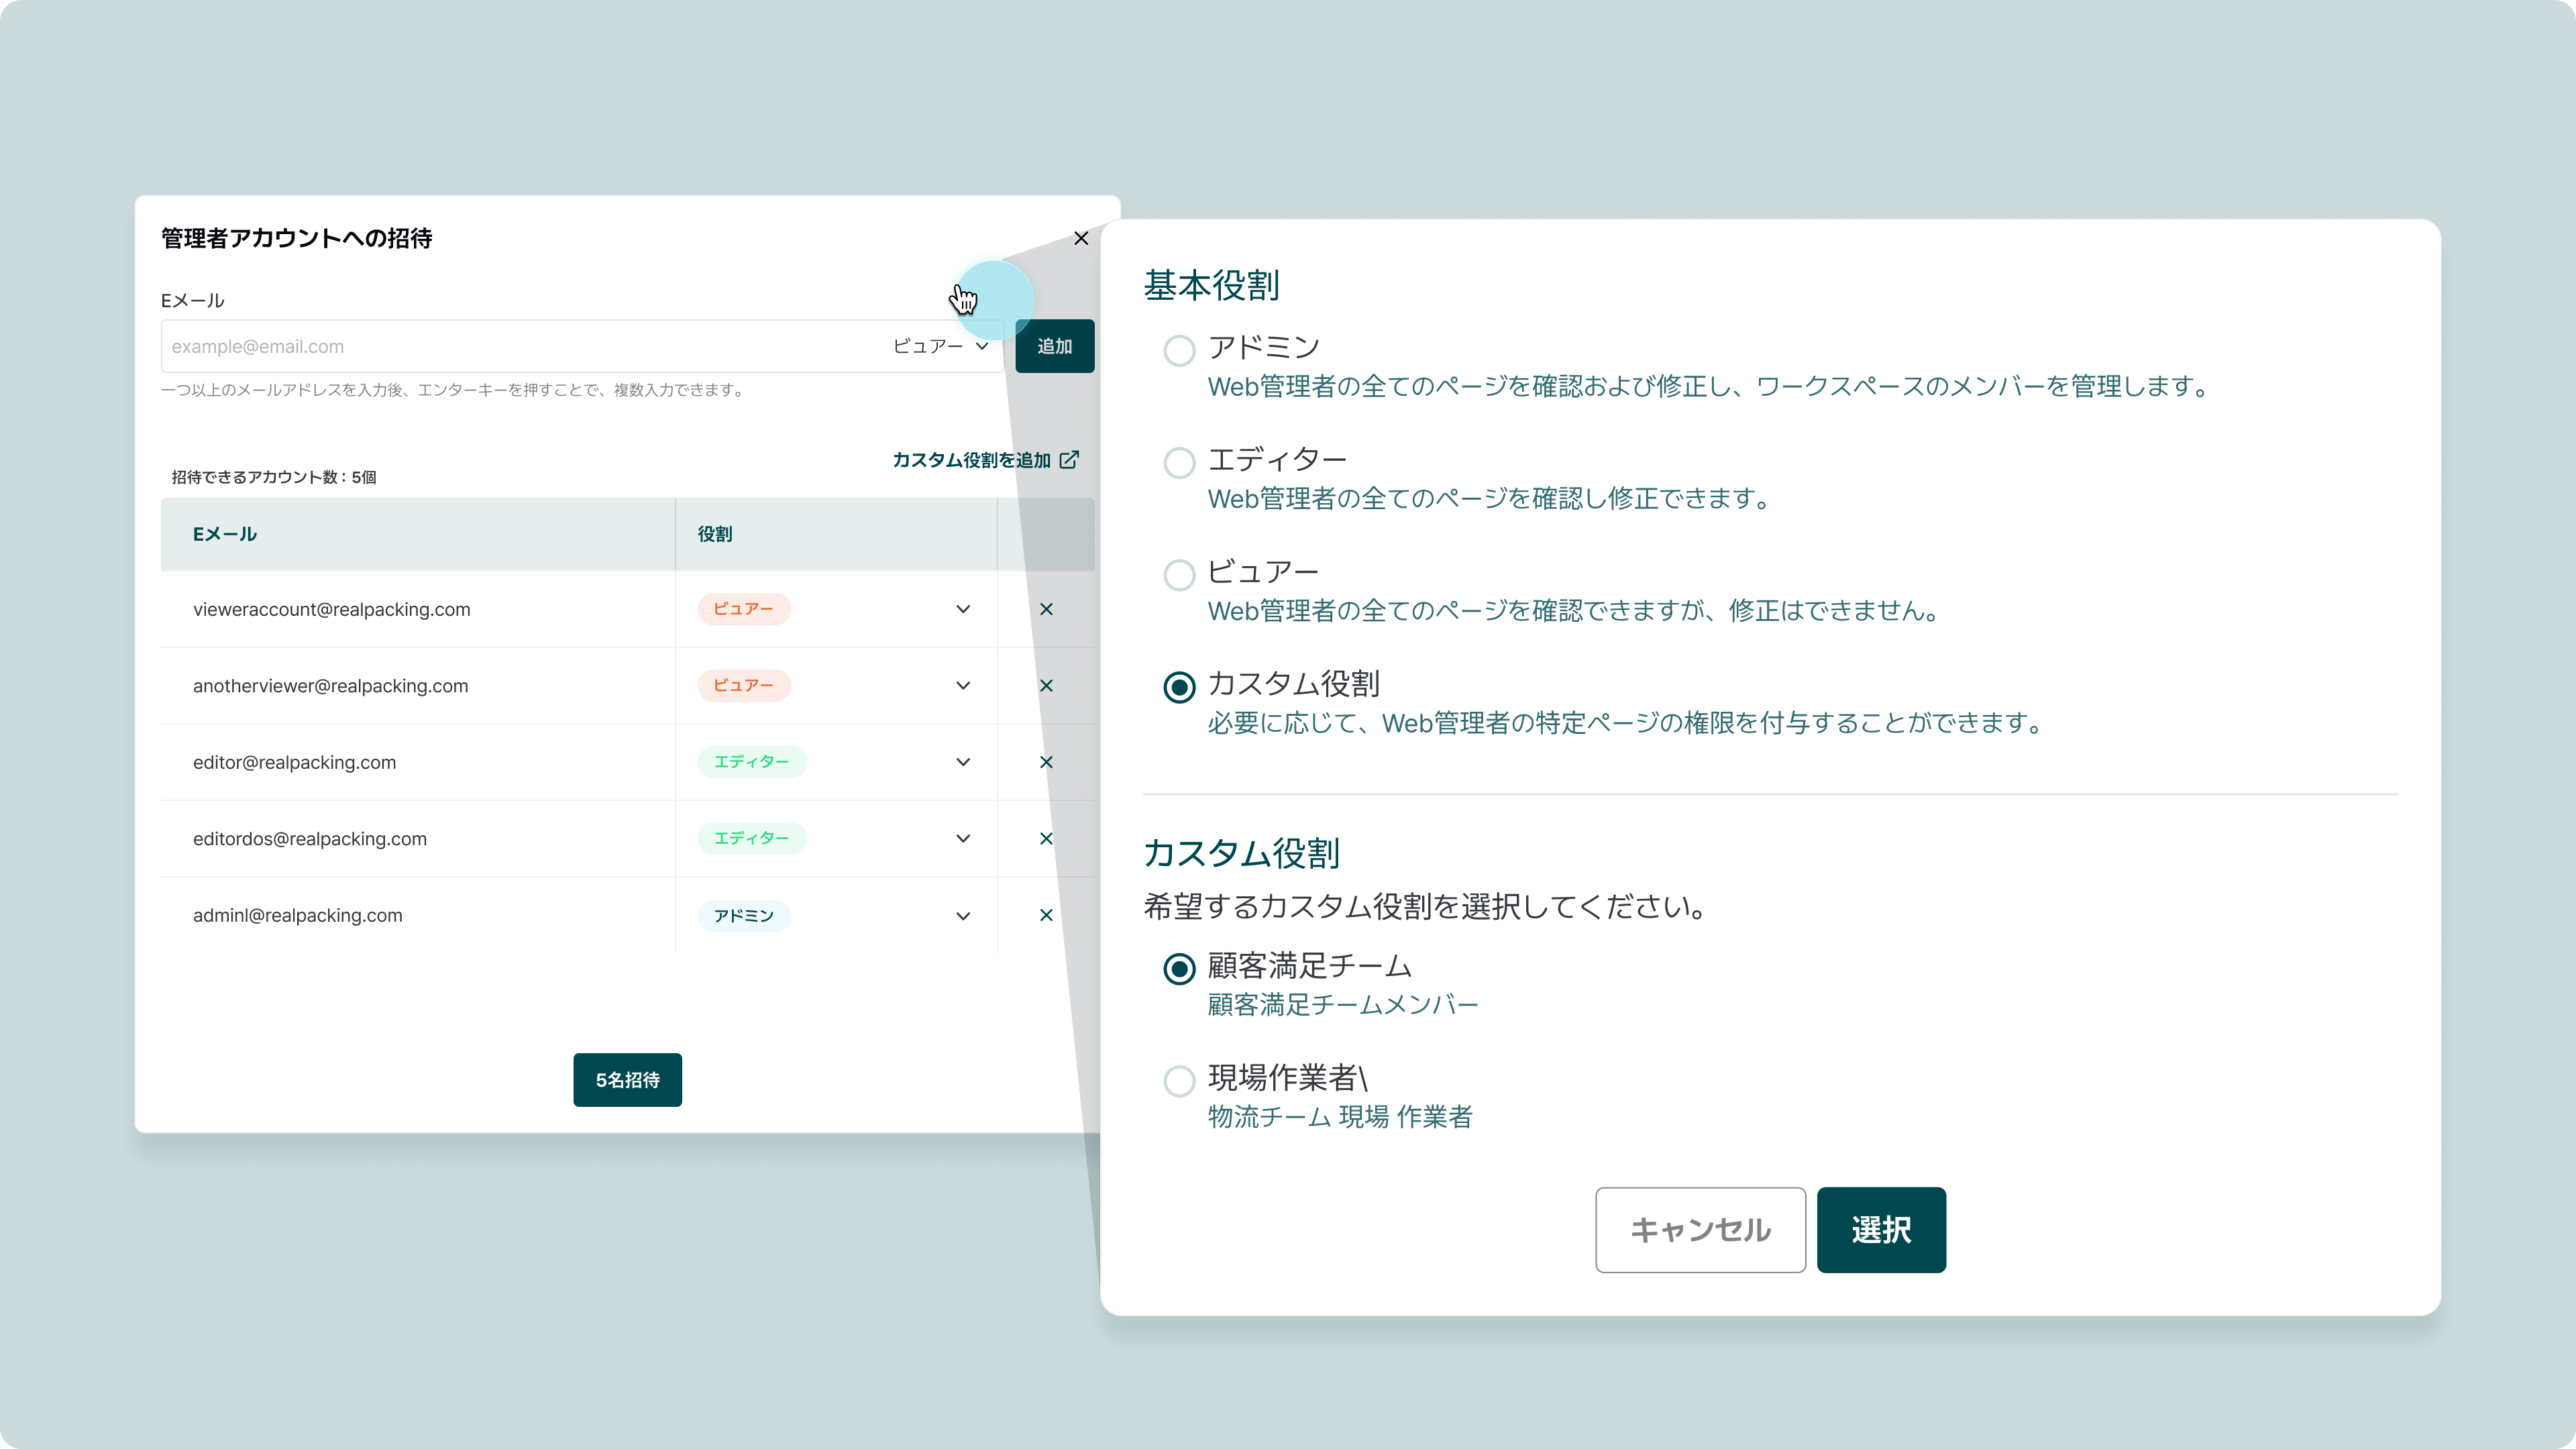Select the 現場作業者 custom role radio
This screenshot has height=1449, width=2576.
point(1179,1080)
